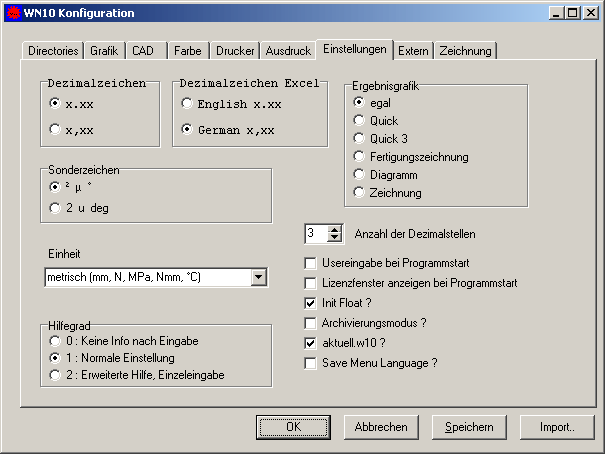Image resolution: width=605 pixels, height=454 pixels.
Task: Click the Import.. button
Action: tap(557, 427)
